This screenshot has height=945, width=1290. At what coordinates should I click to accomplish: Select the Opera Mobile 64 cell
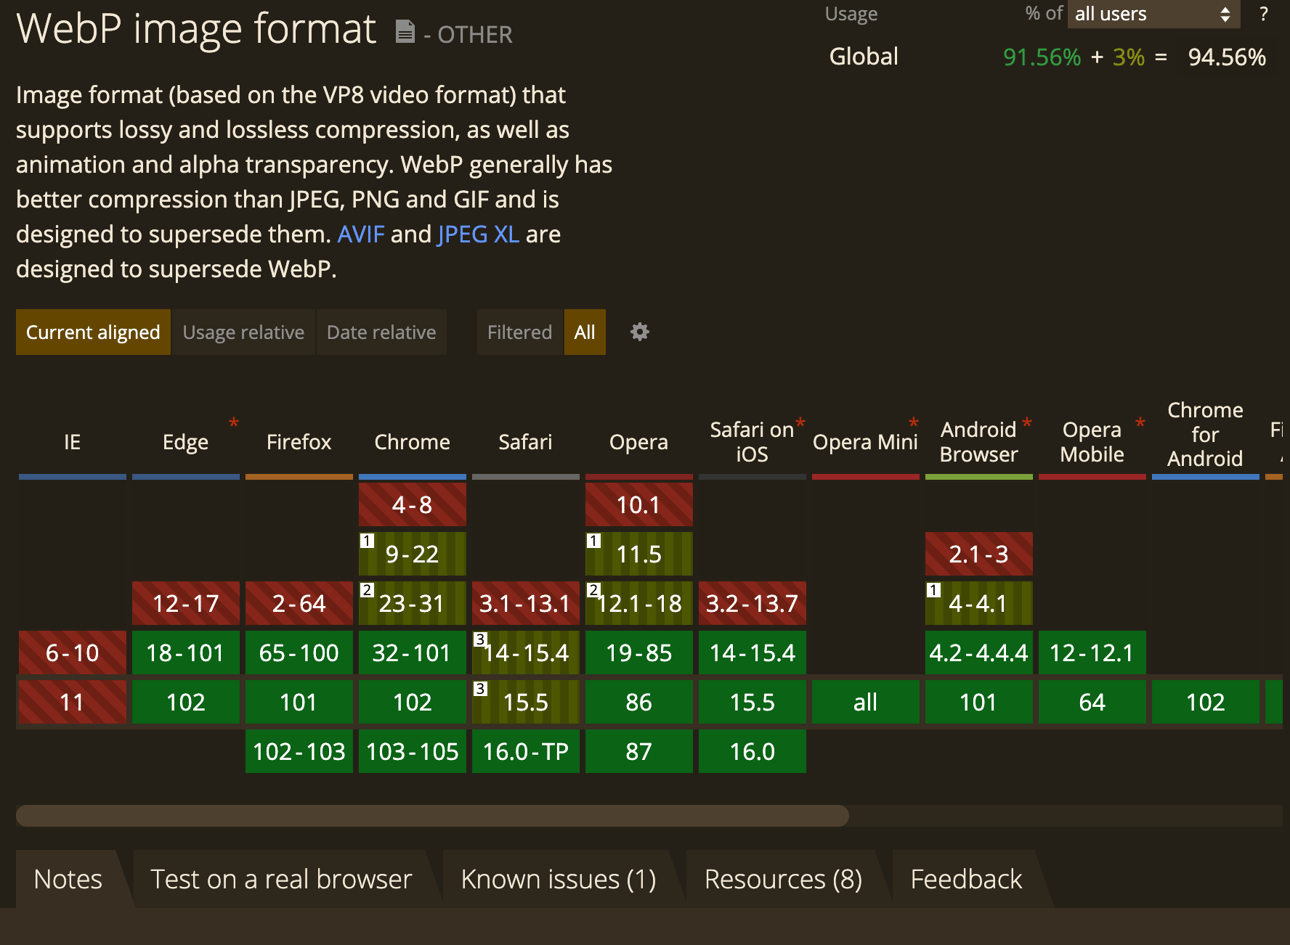[x=1092, y=702]
